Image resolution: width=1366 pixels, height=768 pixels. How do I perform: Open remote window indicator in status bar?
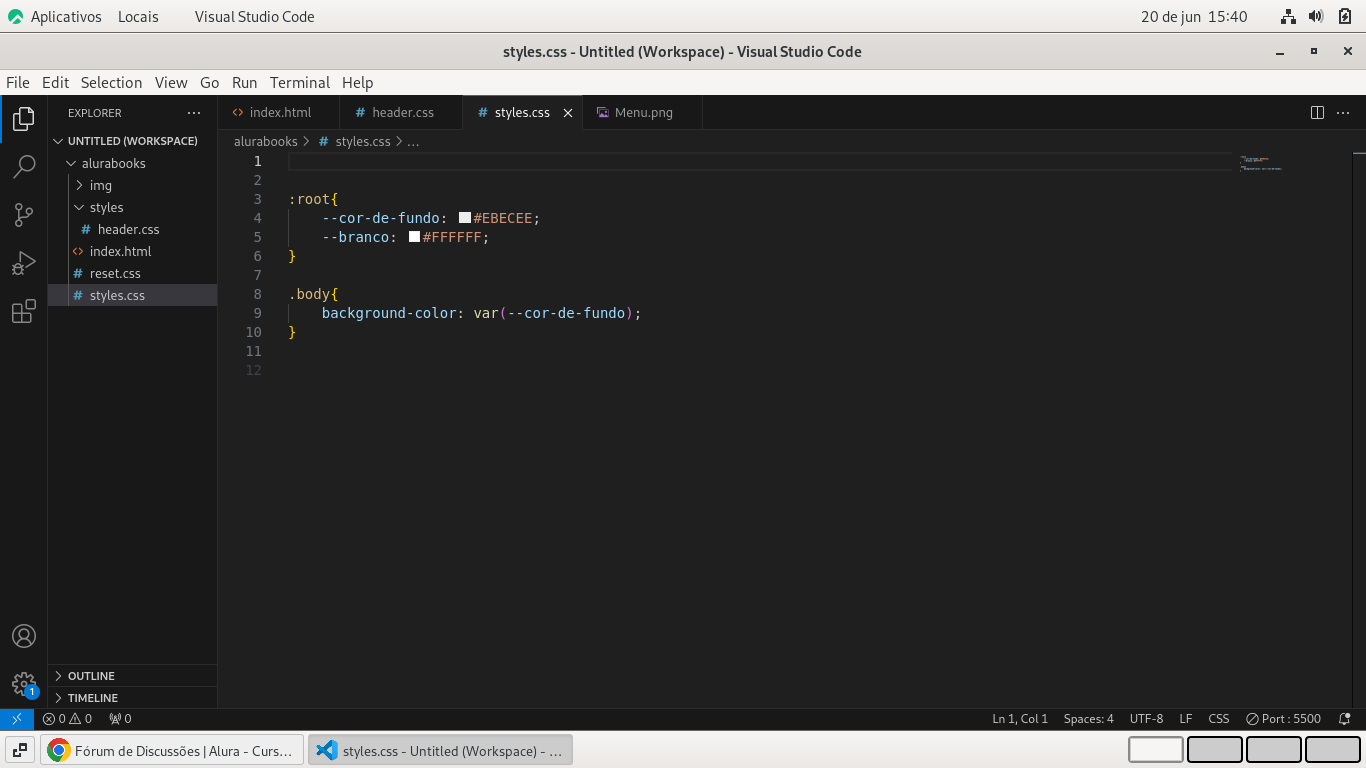tap(17, 719)
